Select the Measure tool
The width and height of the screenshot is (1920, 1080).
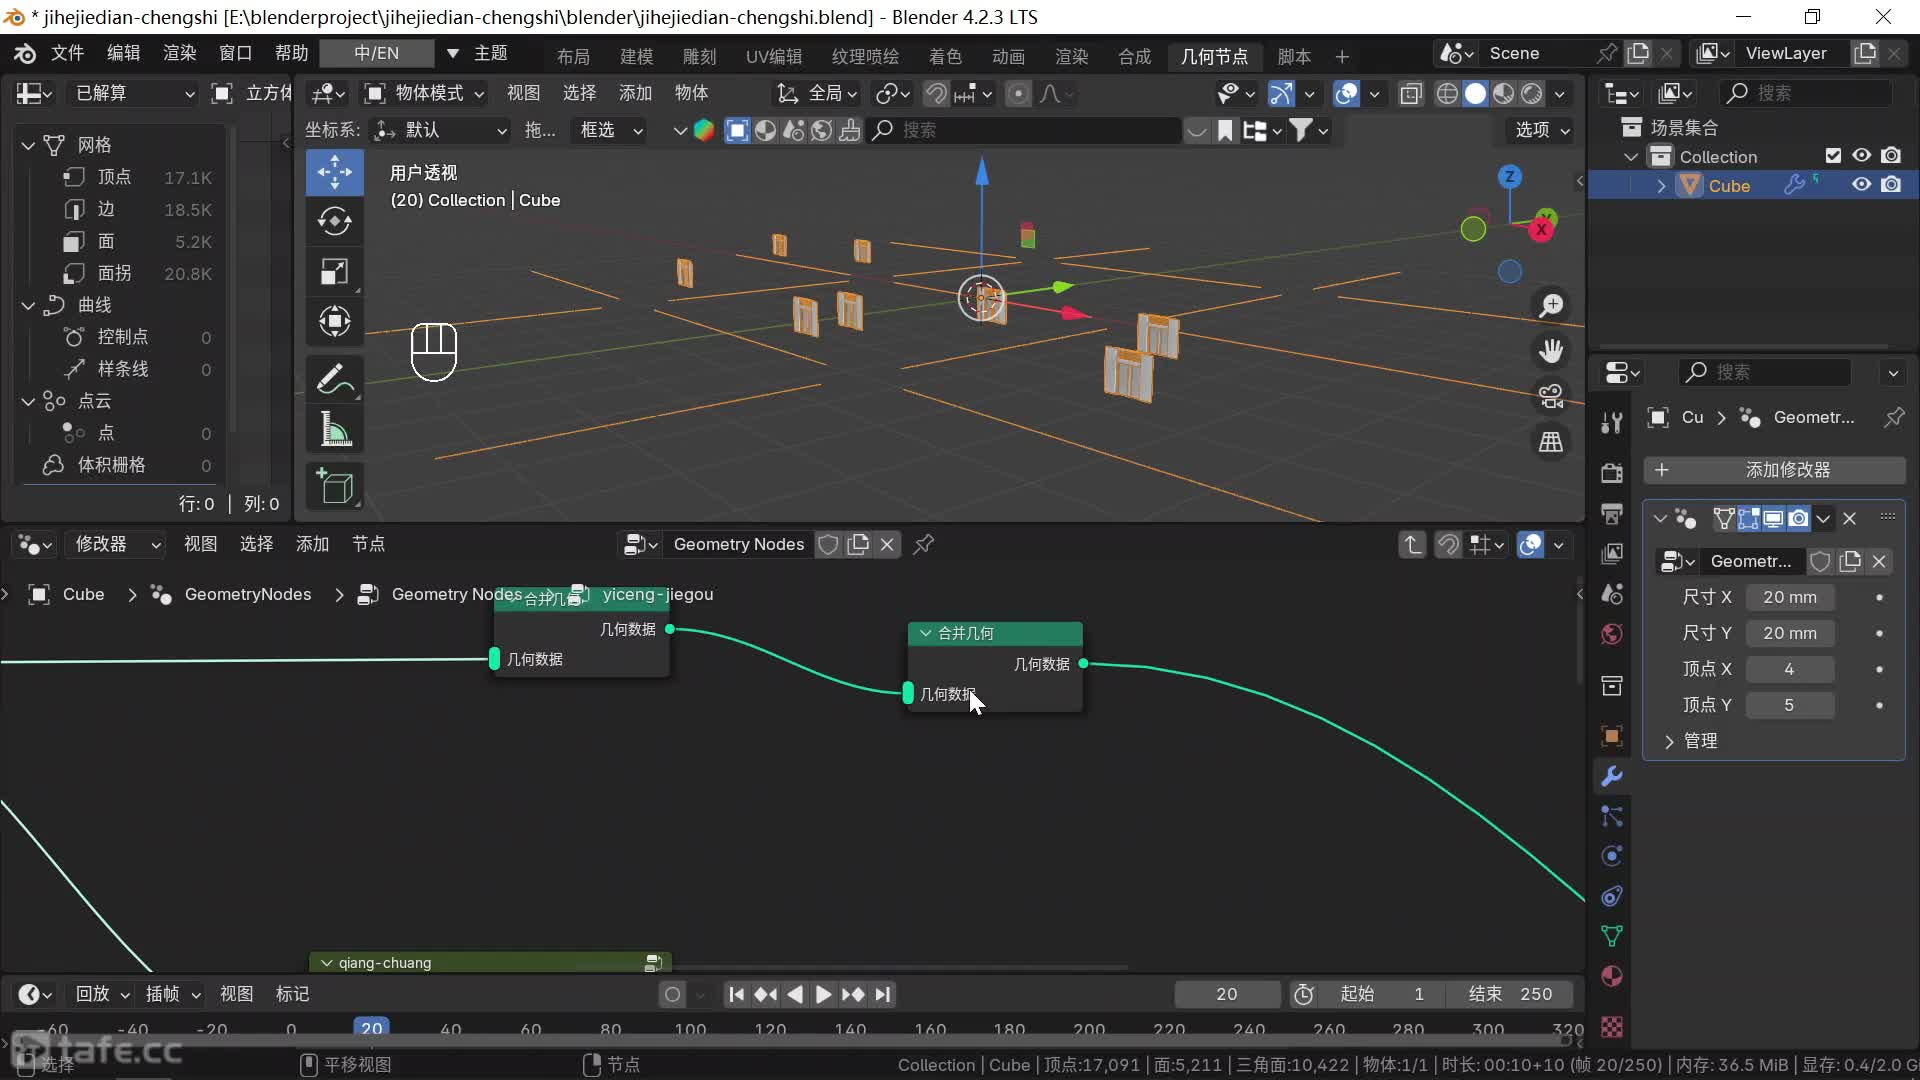334,431
